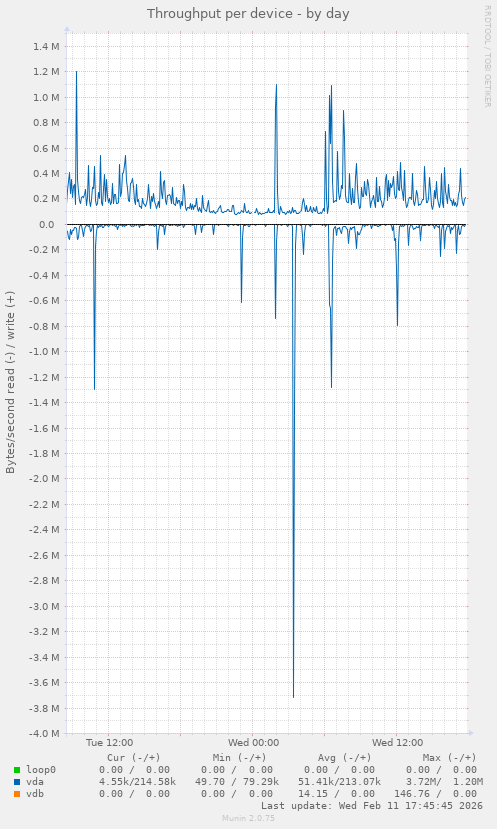
Task: Click vda avg value '51.41k/213.07k'
Action: click(339, 782)
